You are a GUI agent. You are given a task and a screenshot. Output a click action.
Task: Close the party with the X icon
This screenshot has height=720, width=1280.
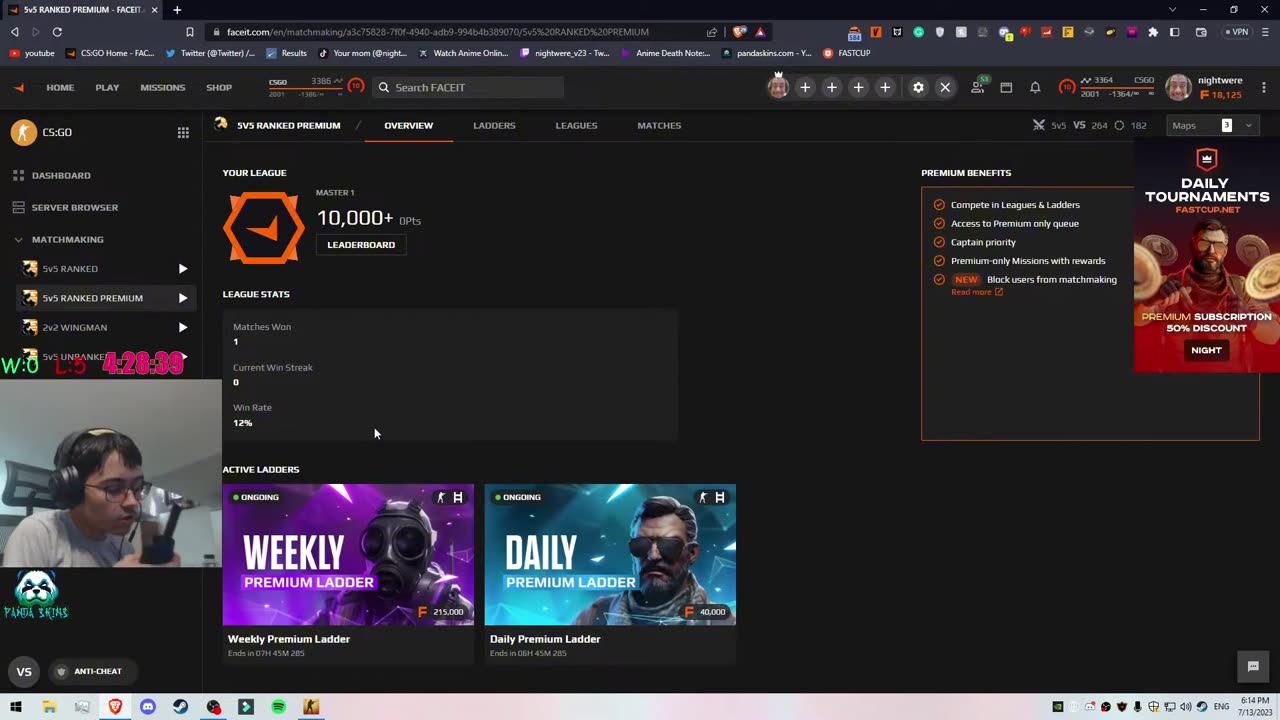945,87
